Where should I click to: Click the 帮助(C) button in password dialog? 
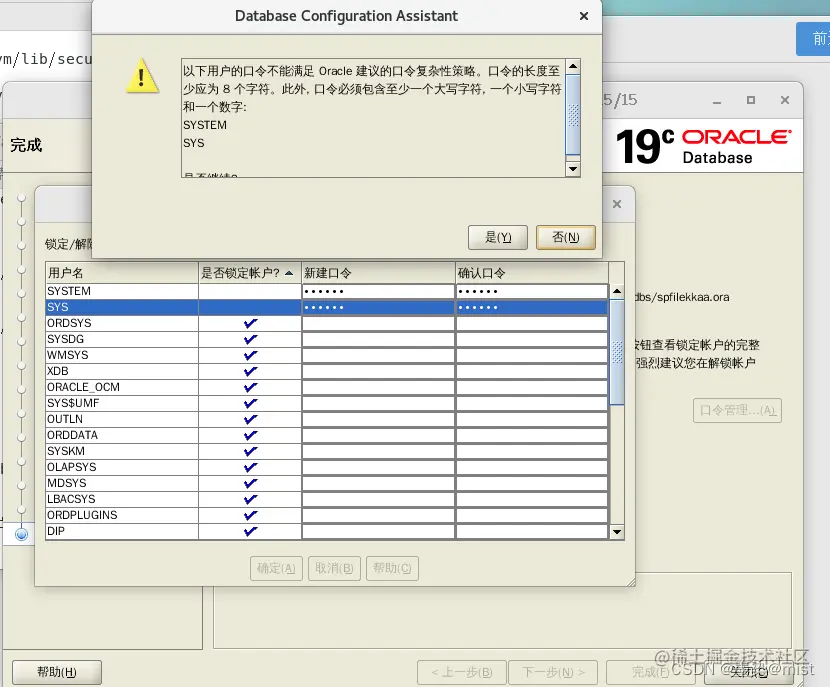click(392, 568)
